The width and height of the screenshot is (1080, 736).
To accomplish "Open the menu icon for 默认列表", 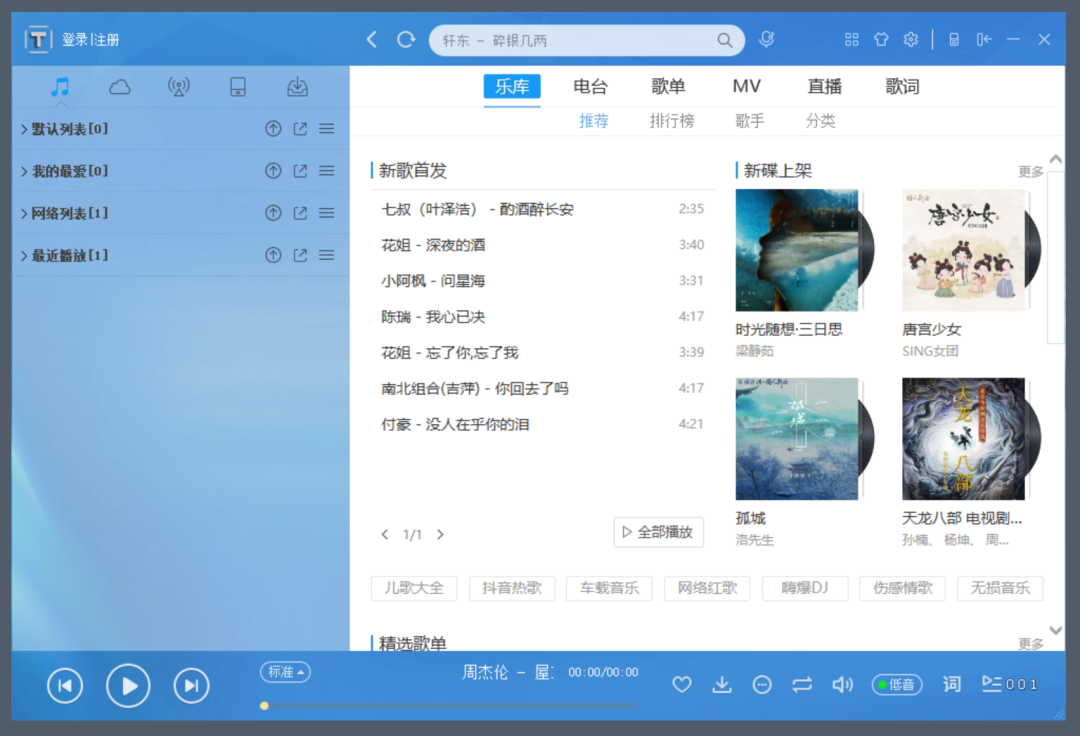I will pyautogui.click(x=326, y=129).
